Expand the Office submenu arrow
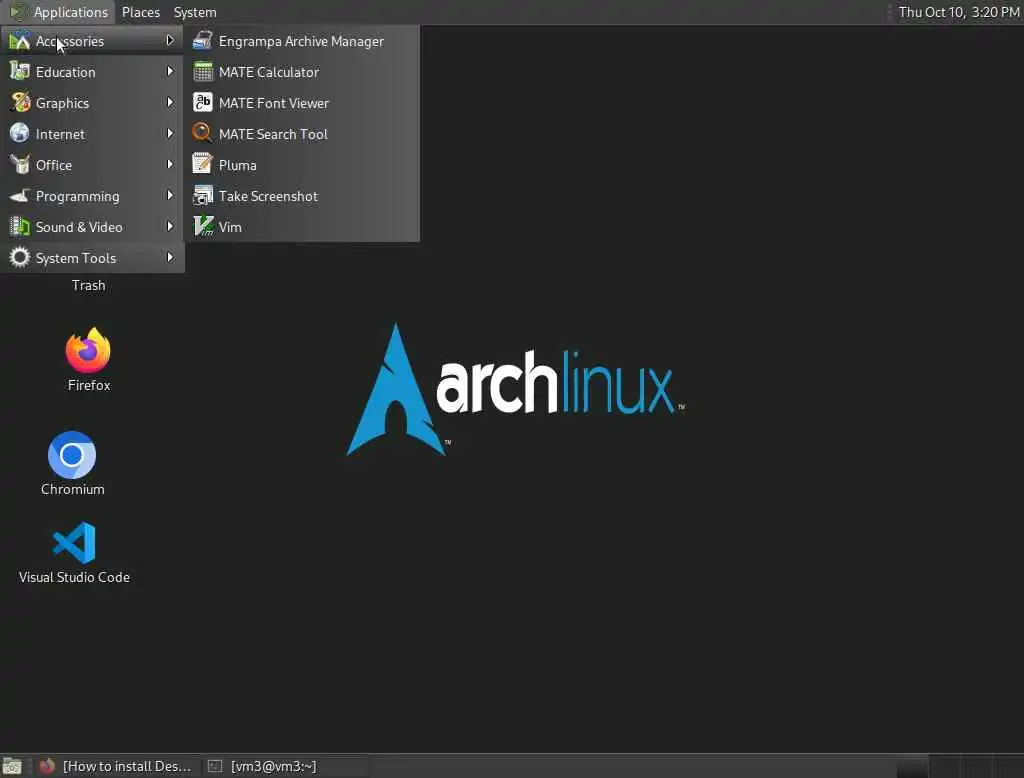Image resolution: width=1024 pixels, height=778 pixels. tap(170, 165)
